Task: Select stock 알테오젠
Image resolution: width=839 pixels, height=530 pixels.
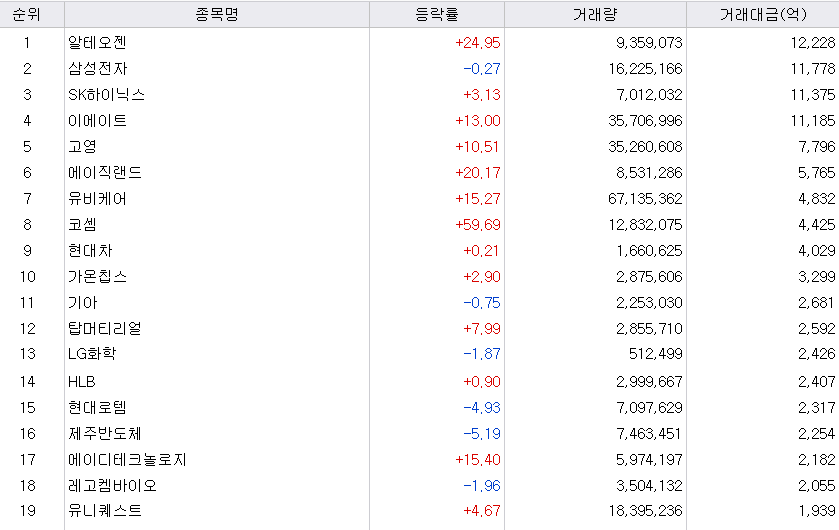Action: pyautogui.click(x=97, y=43)
